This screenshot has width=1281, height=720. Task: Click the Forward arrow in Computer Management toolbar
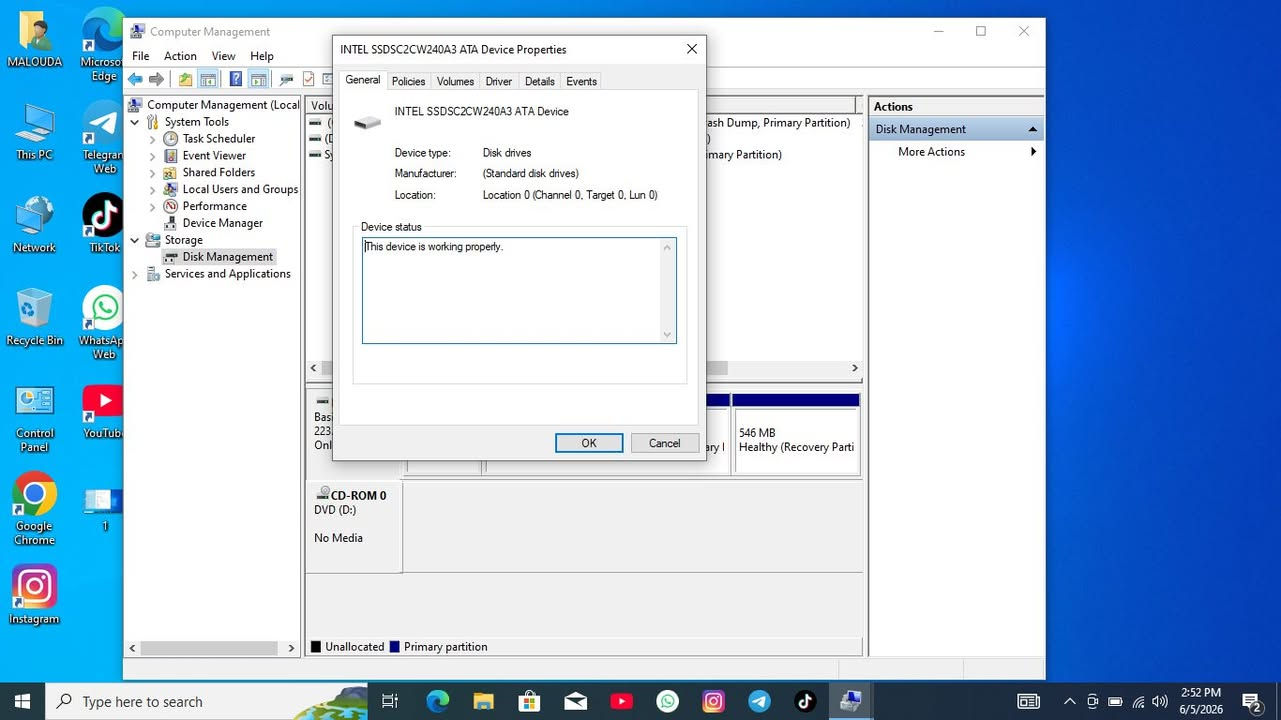(x=157, y=80)
